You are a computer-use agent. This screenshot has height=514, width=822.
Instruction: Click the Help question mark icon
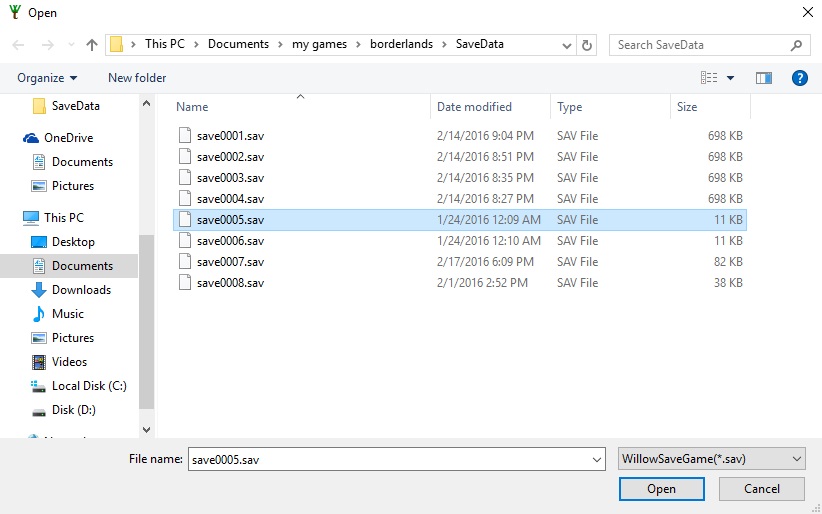point(799,78)
